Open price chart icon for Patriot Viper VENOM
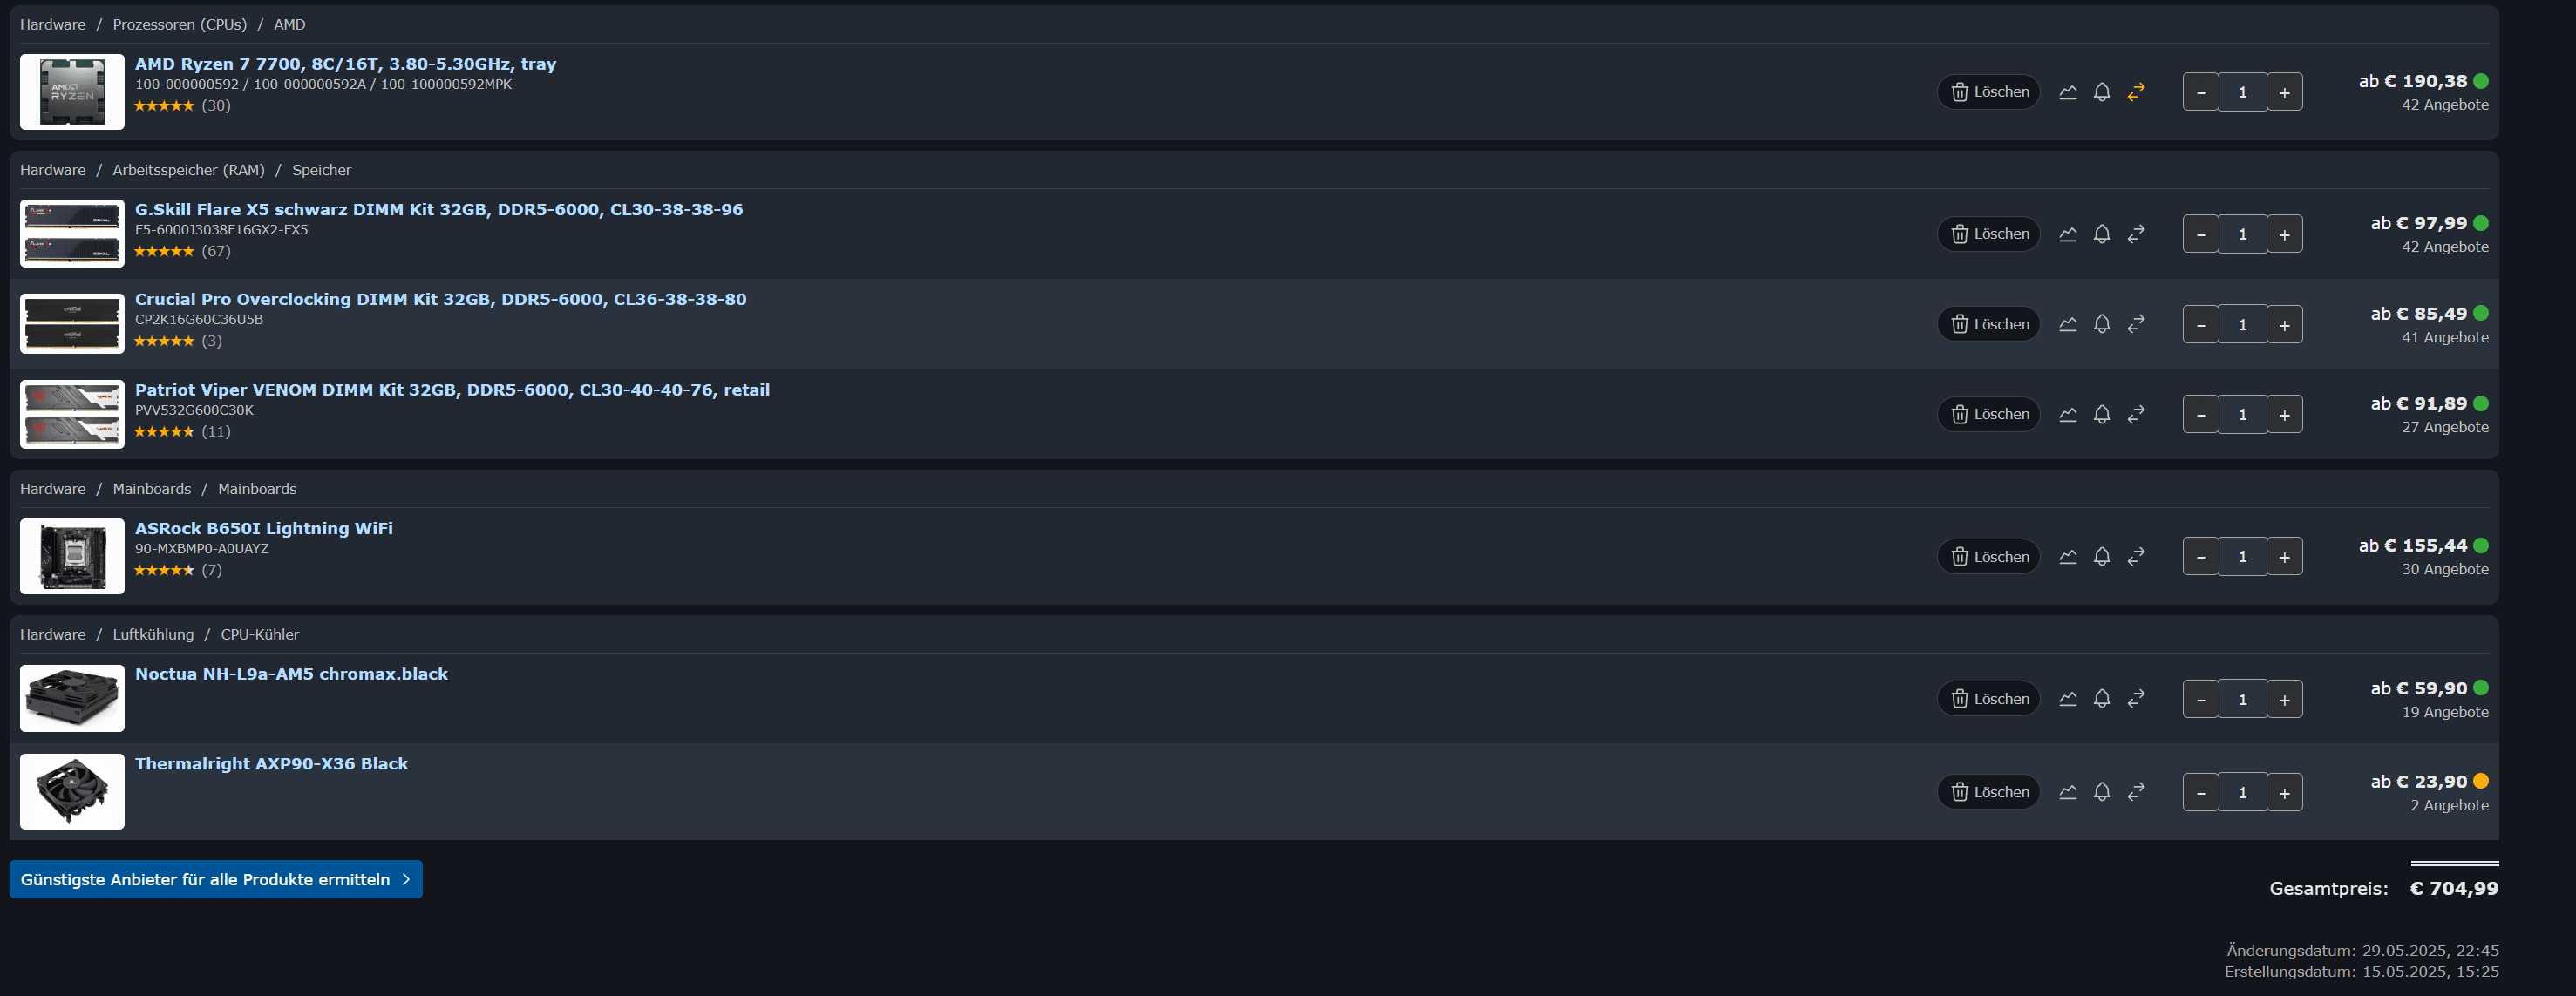This screenshot has height=996, width=2576. pyautogui.click(x=2068, y=414)
